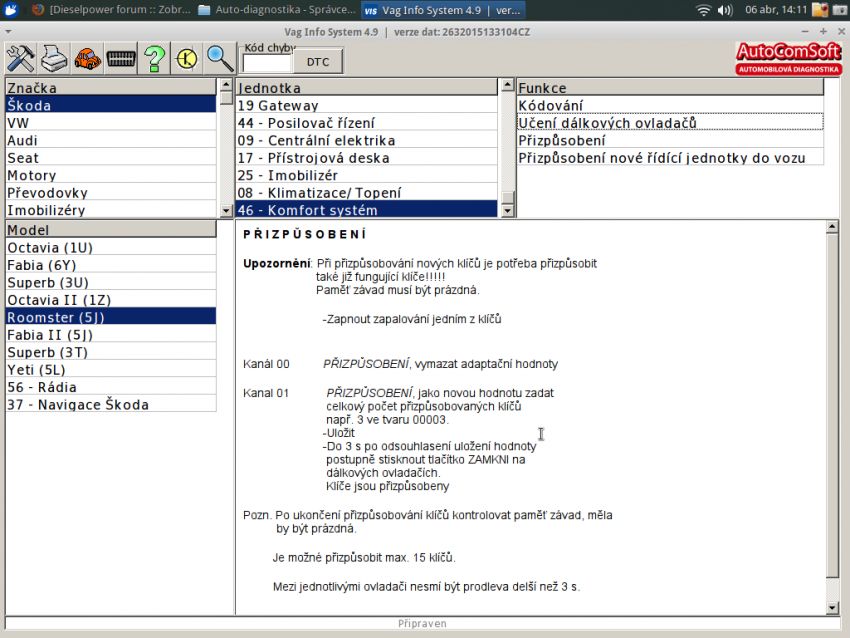Select Přizpůsobení function

tap(670, 140)
